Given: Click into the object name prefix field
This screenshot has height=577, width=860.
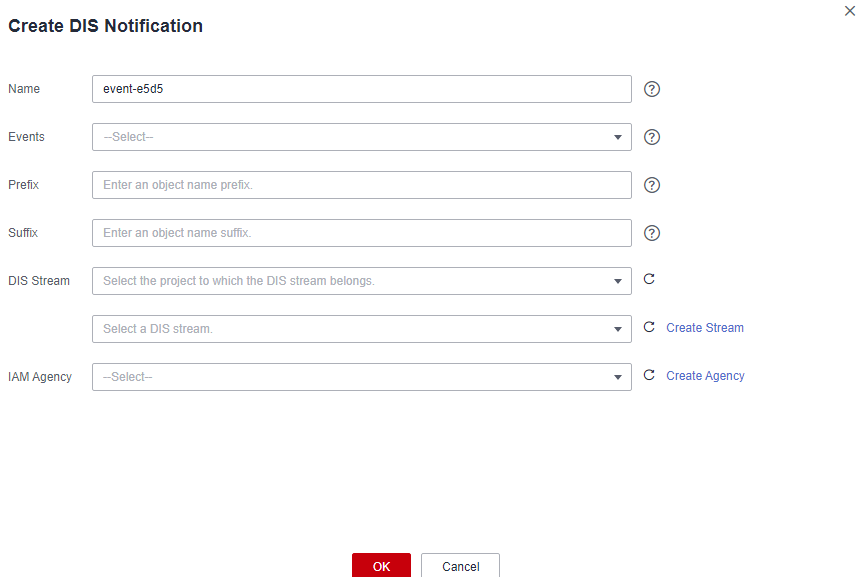Looking at the screenshot, I should pos(361,185).
